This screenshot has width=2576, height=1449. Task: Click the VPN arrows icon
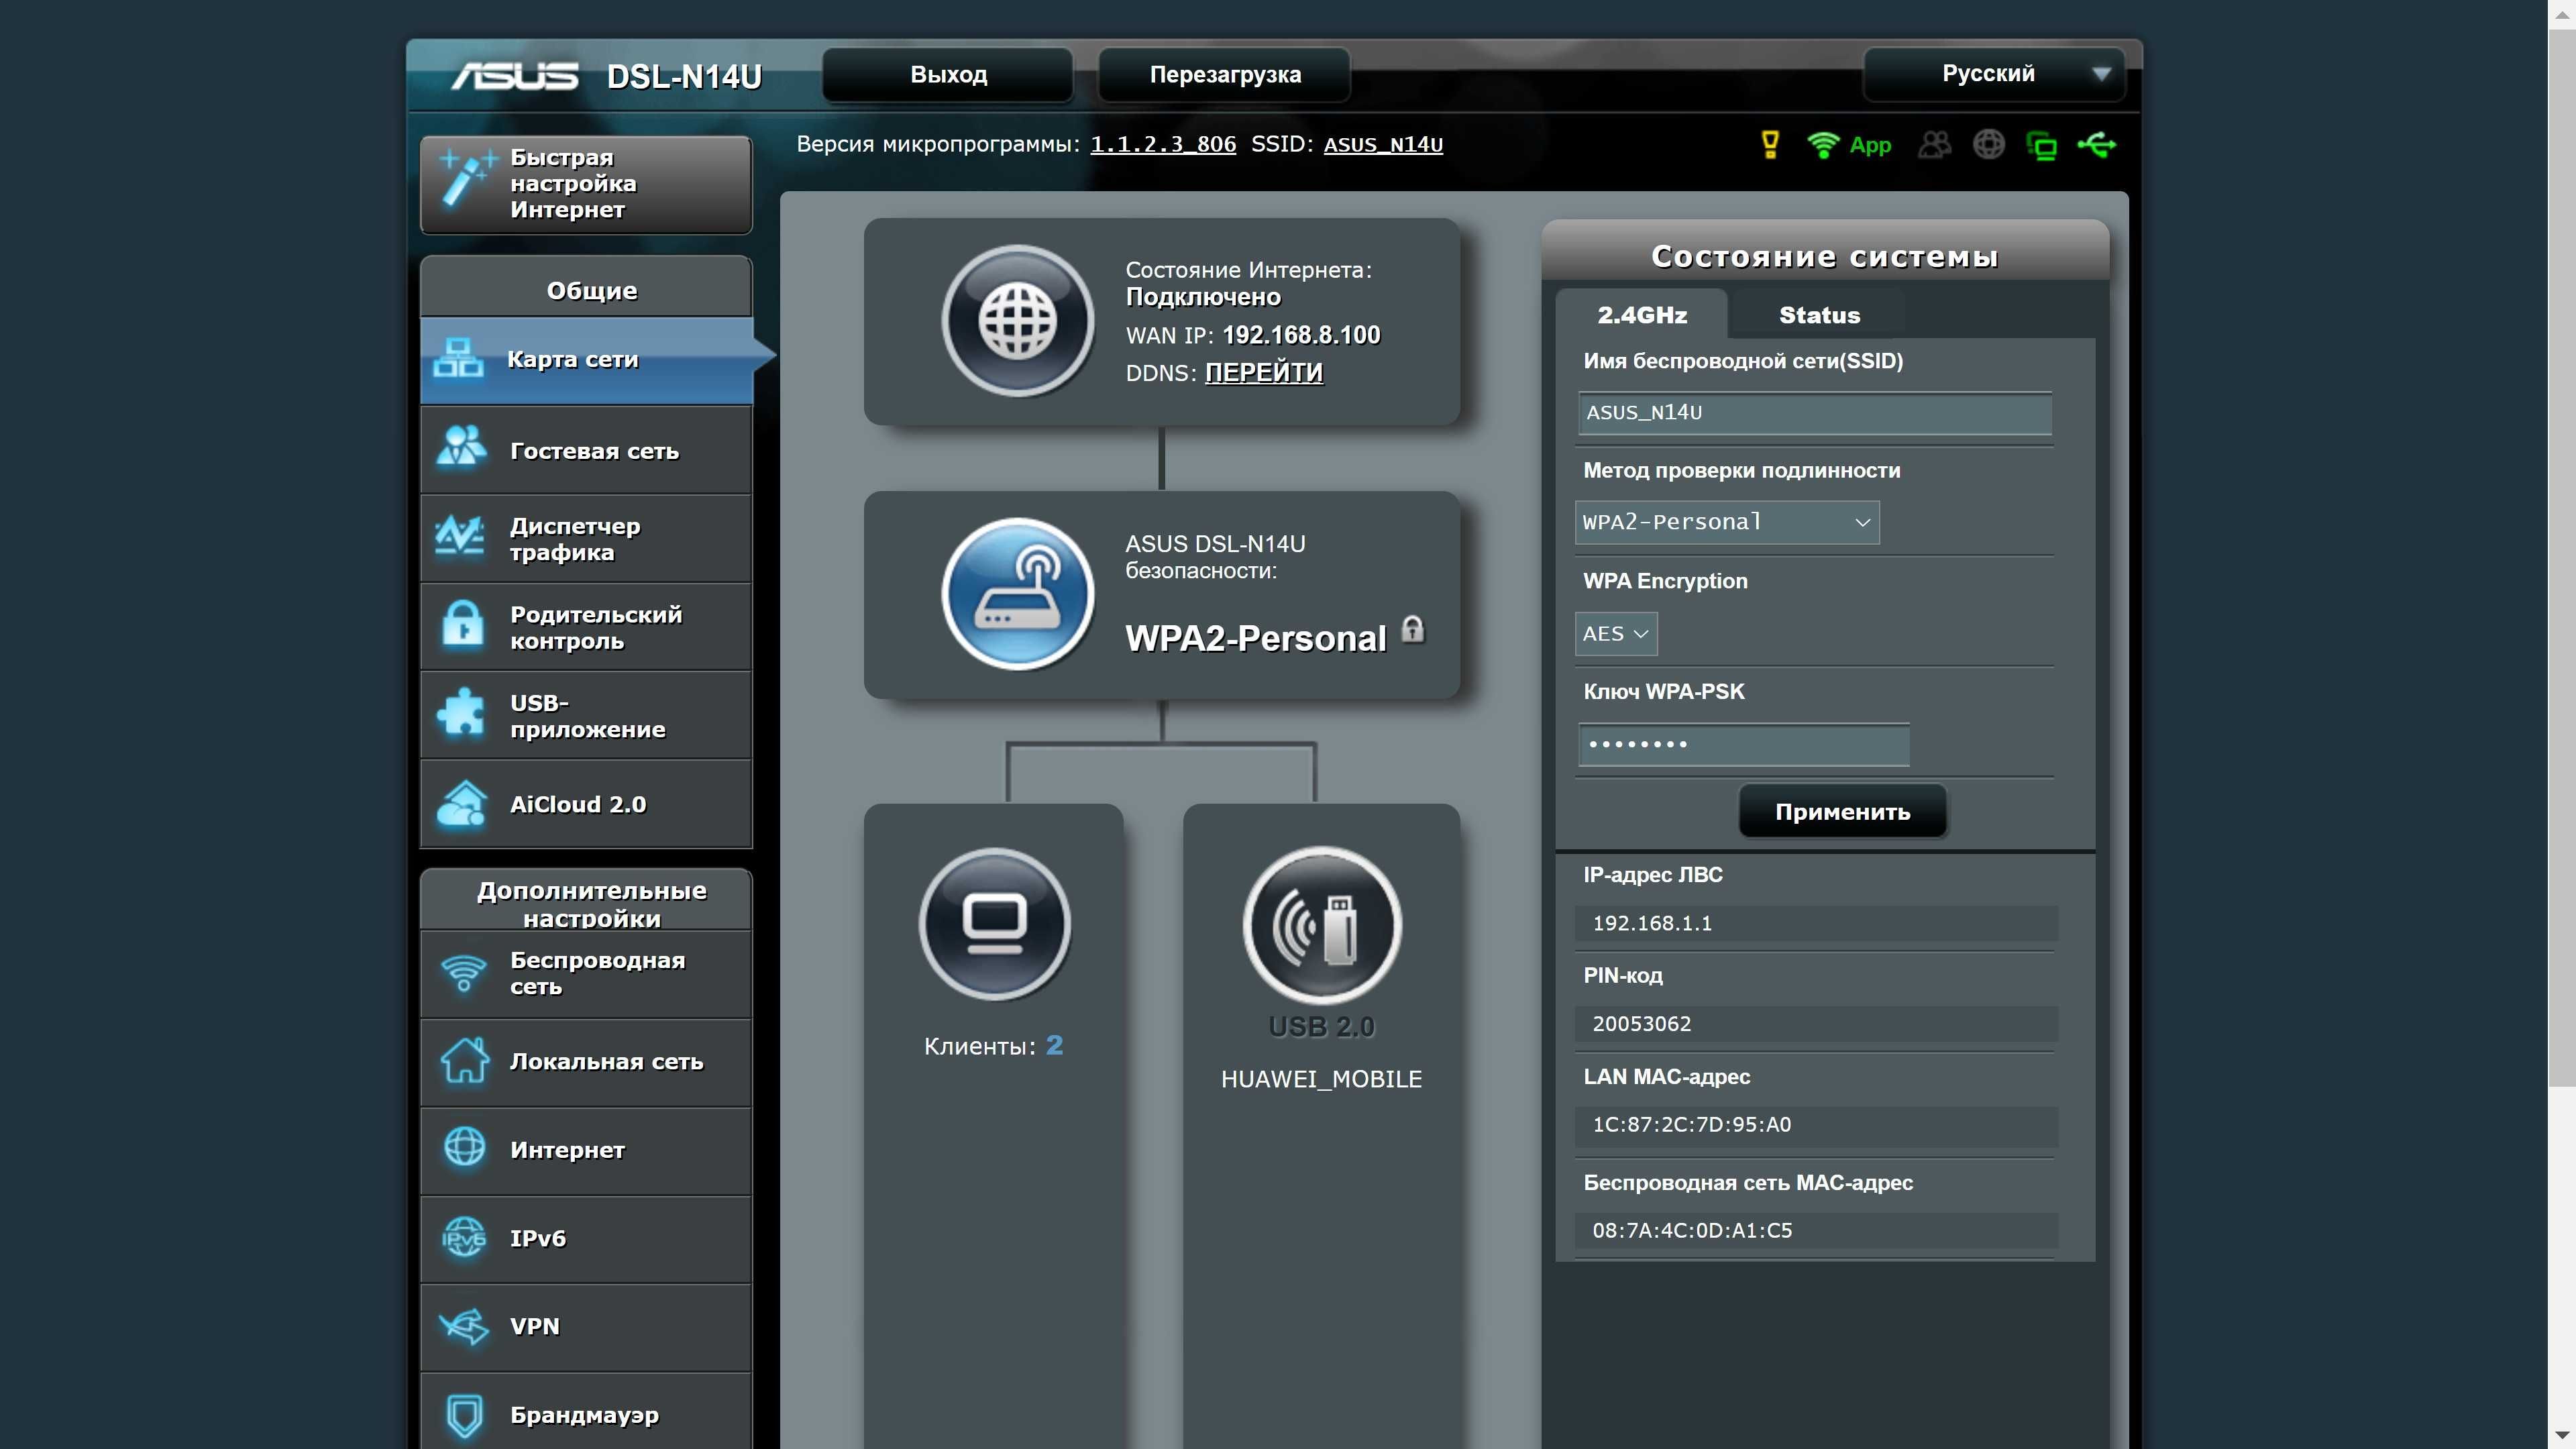point(464,1327)
